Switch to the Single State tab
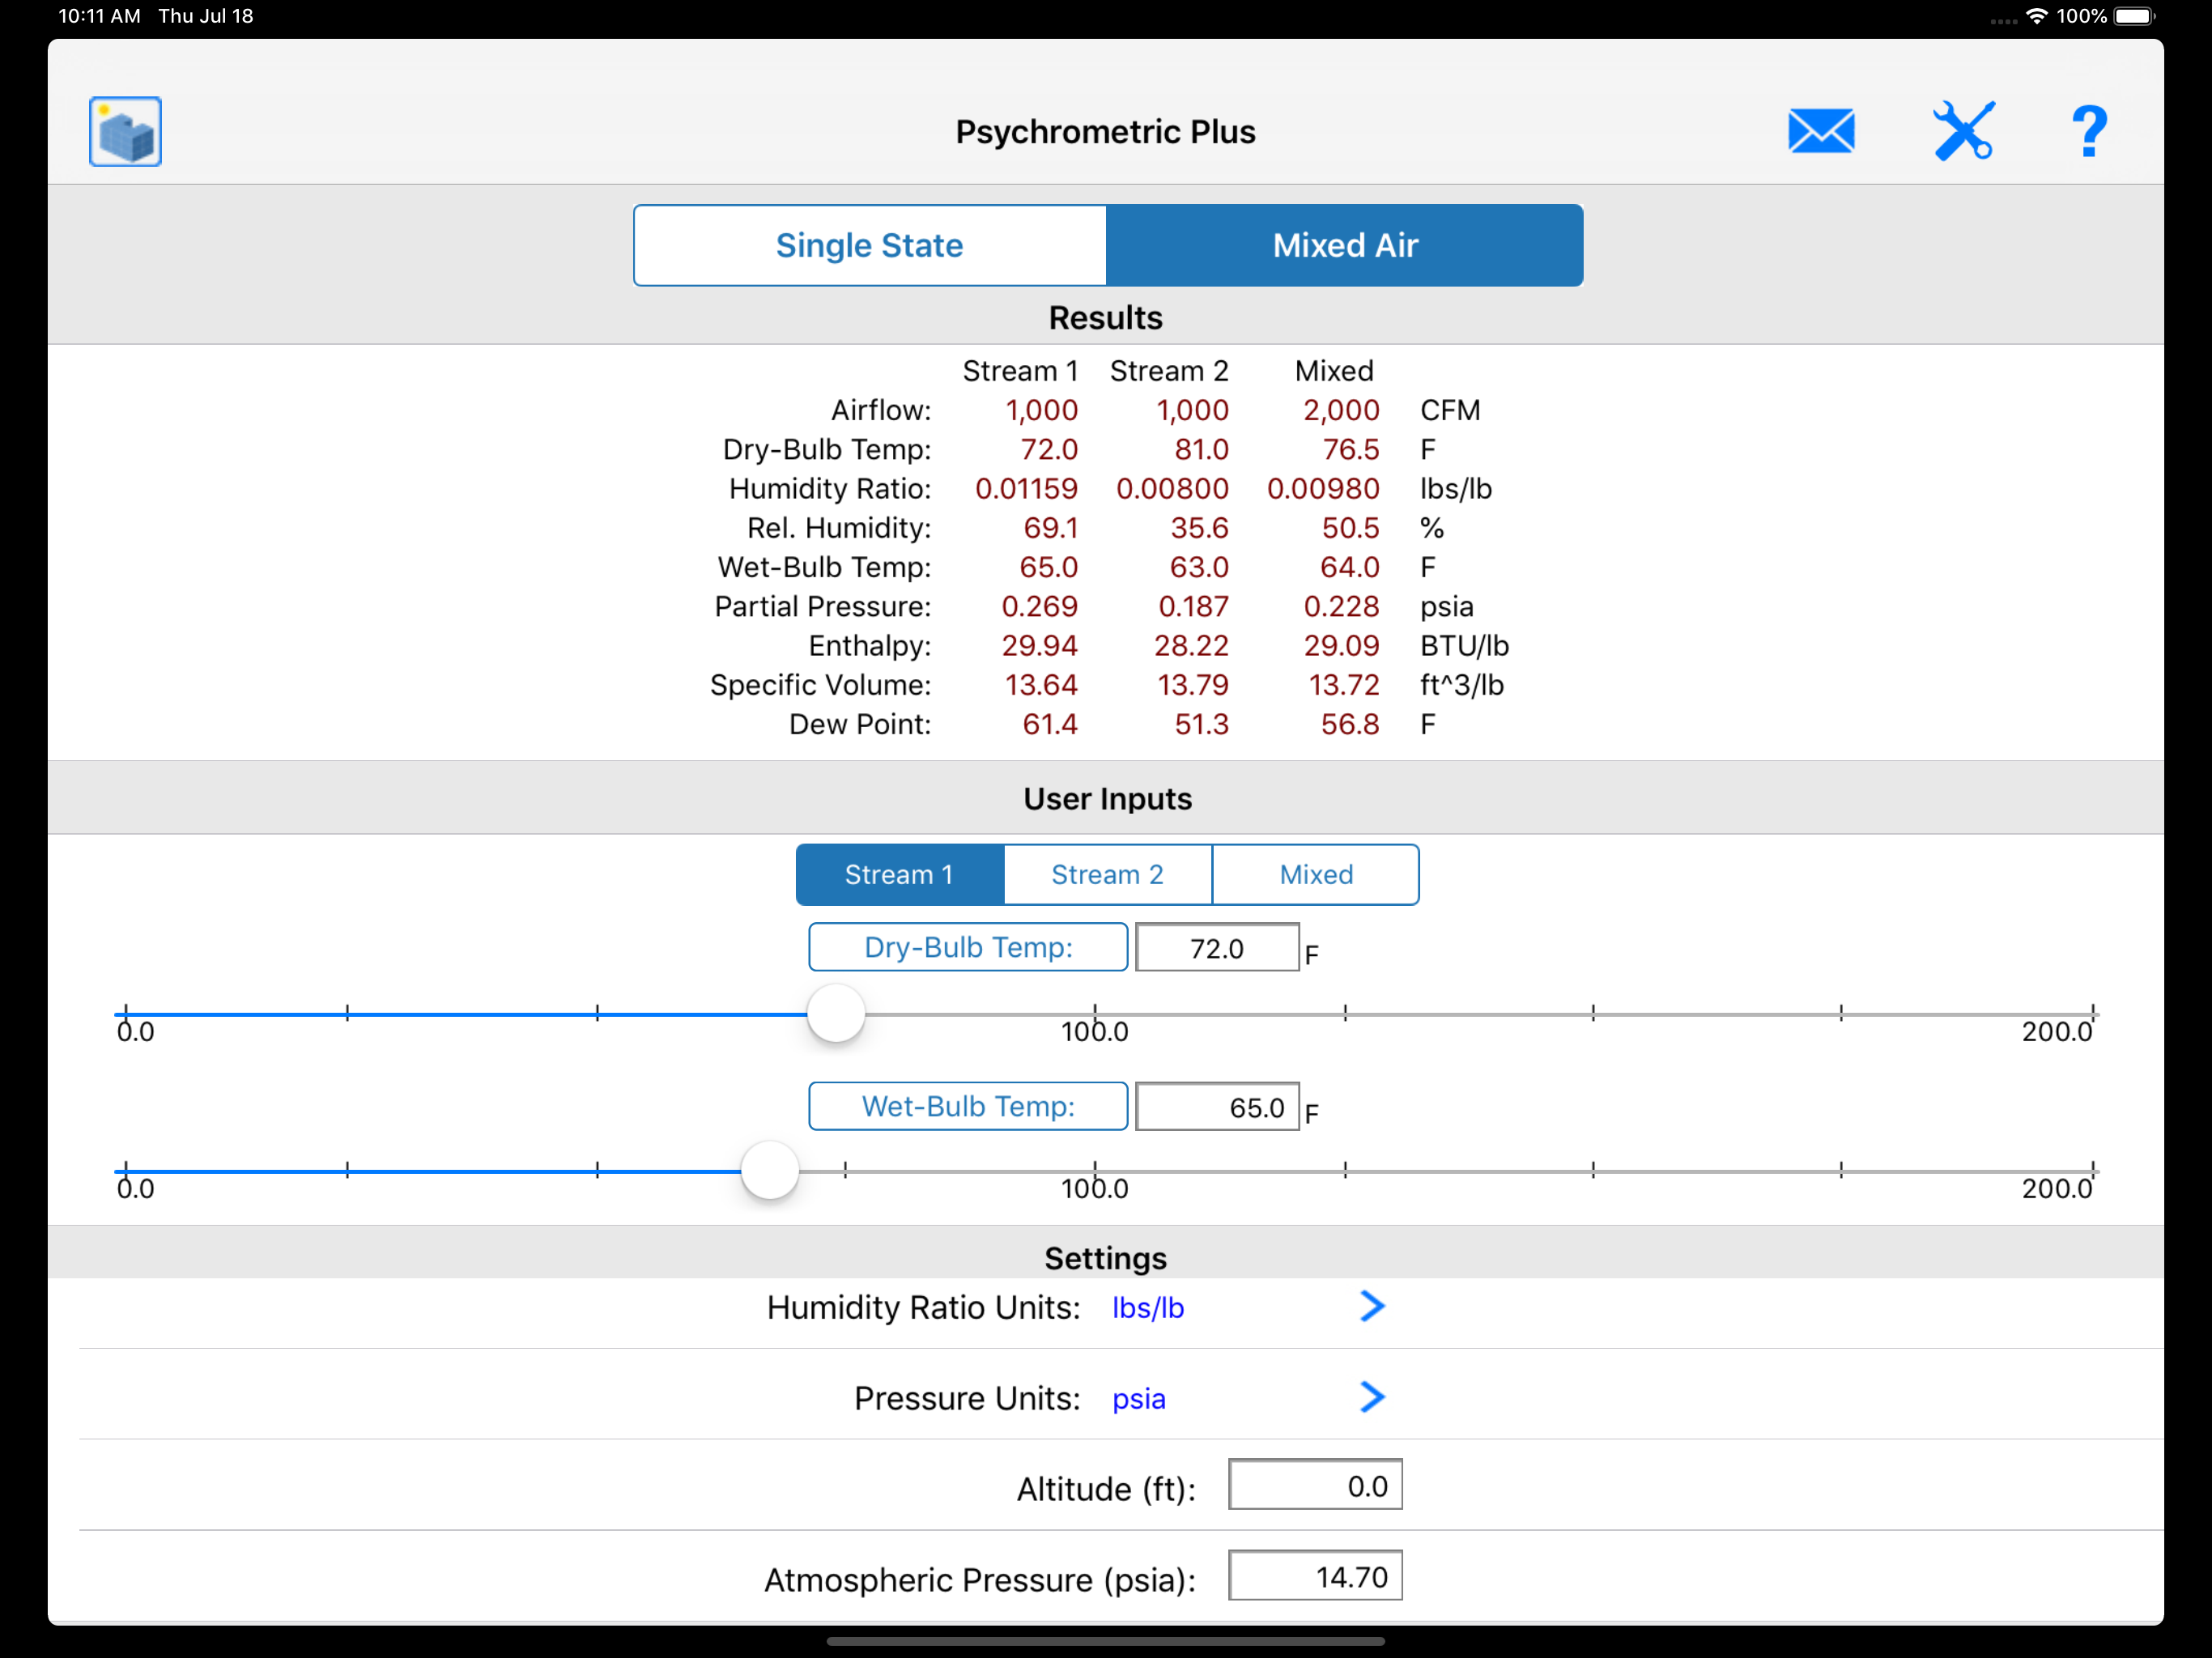The image size is (2212, 1658). (x=870, y=245)
